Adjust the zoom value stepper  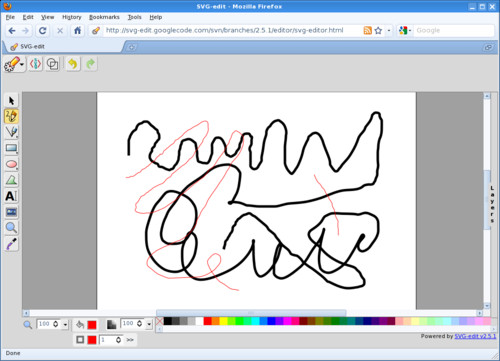pyautogui.click(x=56, y=324)
